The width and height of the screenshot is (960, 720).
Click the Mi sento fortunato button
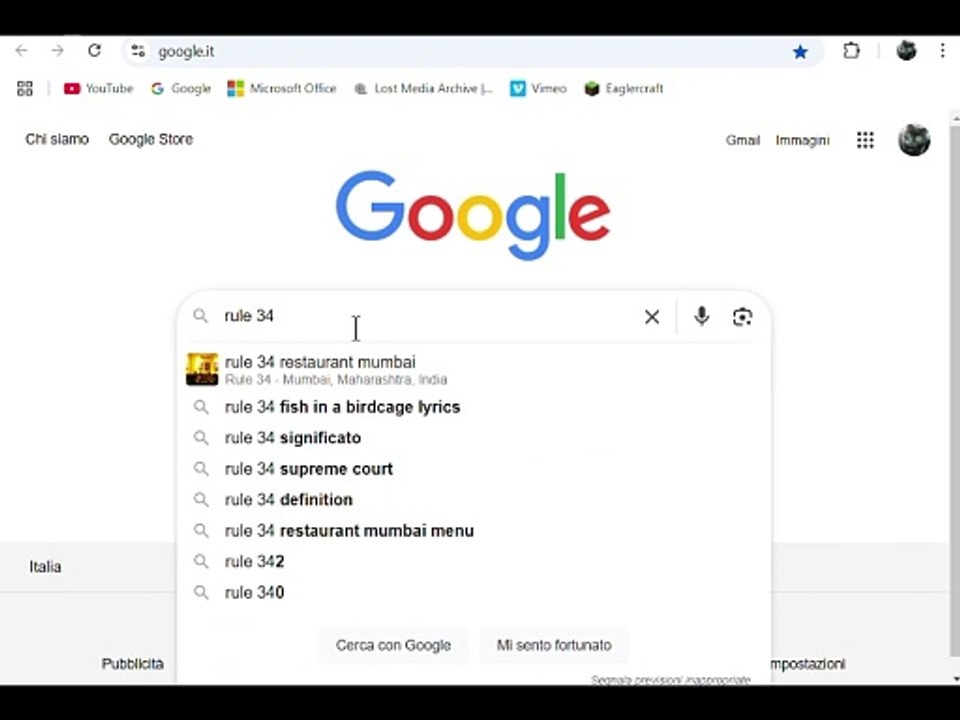[x=554, y=645]
